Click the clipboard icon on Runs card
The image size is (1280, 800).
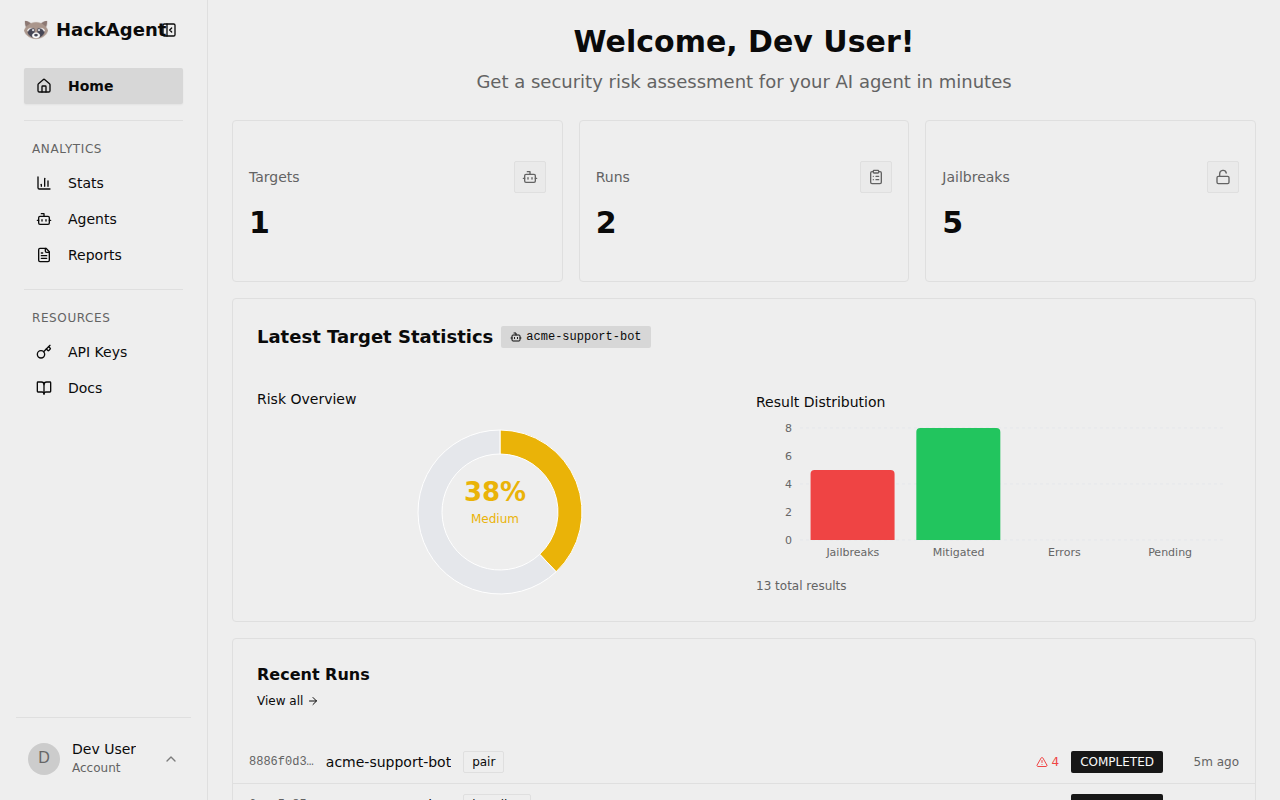(876, 177)
